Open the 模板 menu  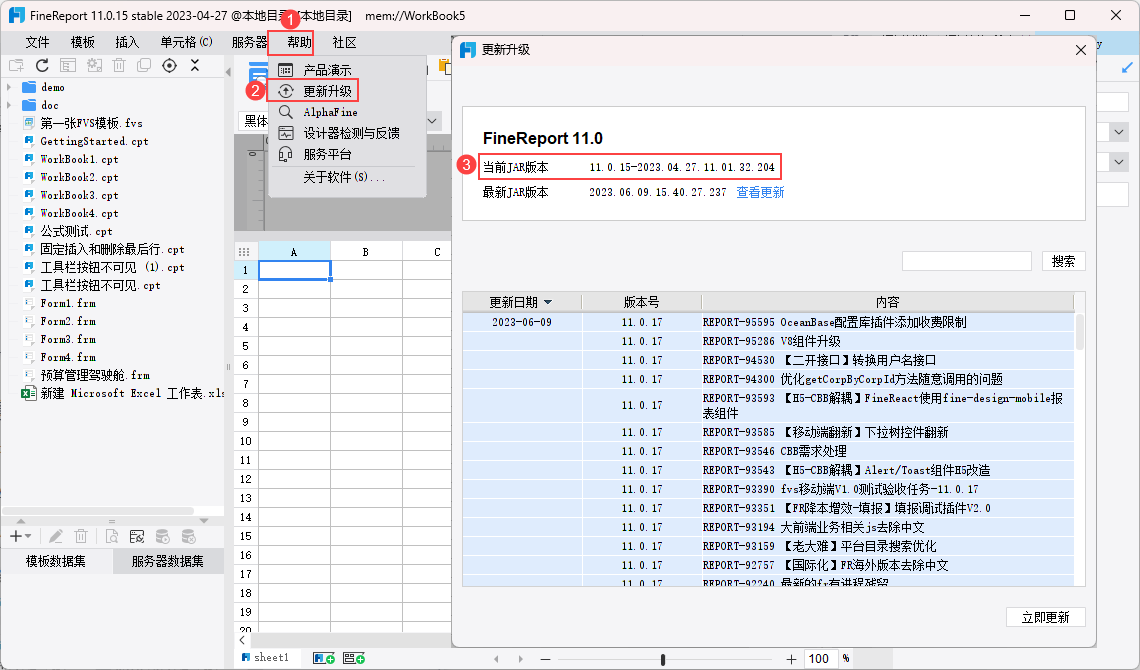pyautogui.click(x=82, y=42)
